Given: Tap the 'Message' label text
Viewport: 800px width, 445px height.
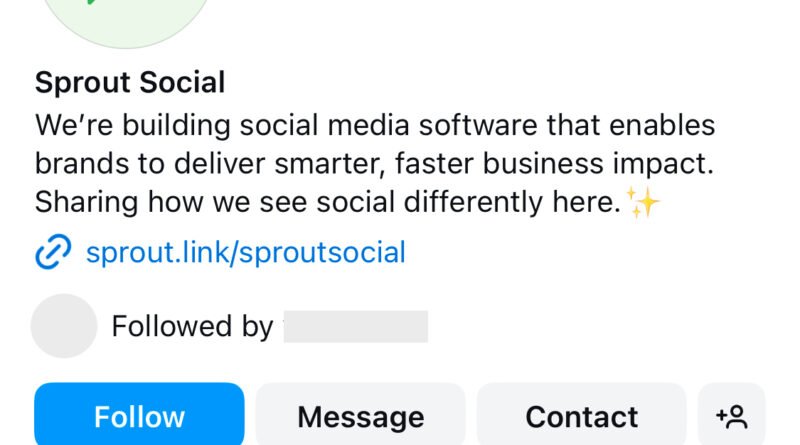Looking at the screenshot, I should (x=360, y=416).
